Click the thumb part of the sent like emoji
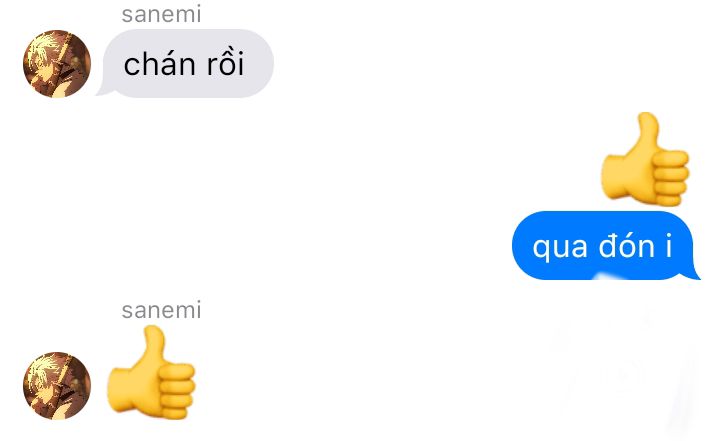Screen dimensions: 718x441 [643, 135]
